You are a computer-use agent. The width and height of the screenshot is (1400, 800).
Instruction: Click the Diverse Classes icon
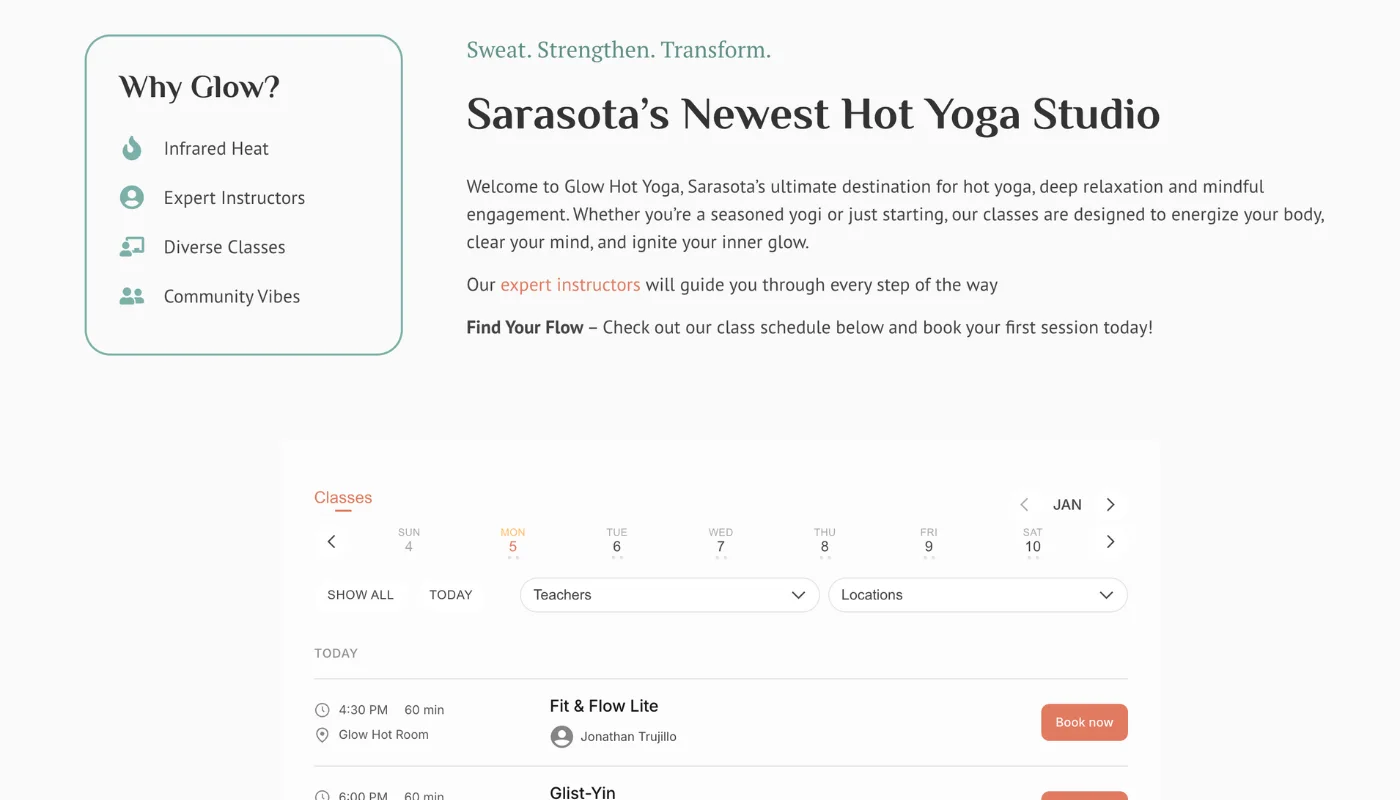tap(131, 246)
